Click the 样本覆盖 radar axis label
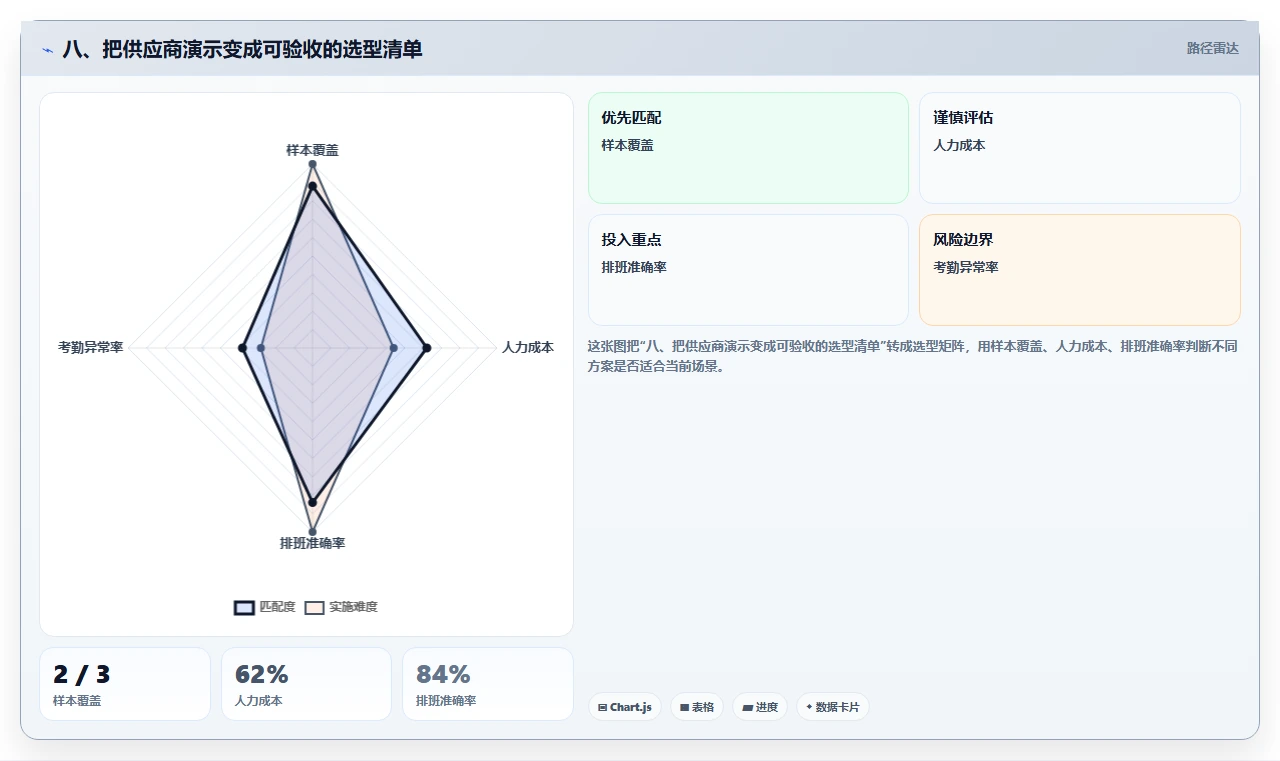1280x761 pixels. (x=312, y=150)
